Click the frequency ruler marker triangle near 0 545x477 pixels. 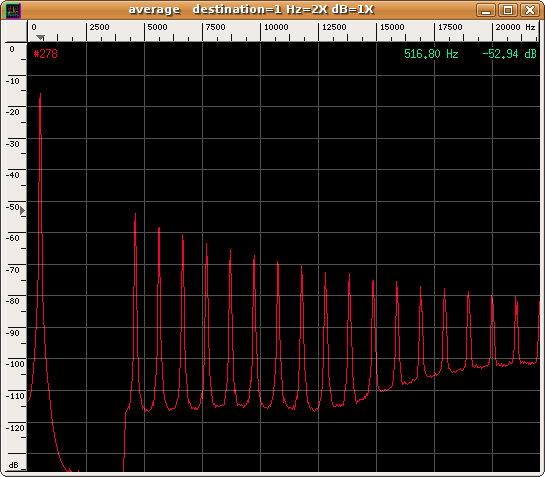click(x=41, y=37)
